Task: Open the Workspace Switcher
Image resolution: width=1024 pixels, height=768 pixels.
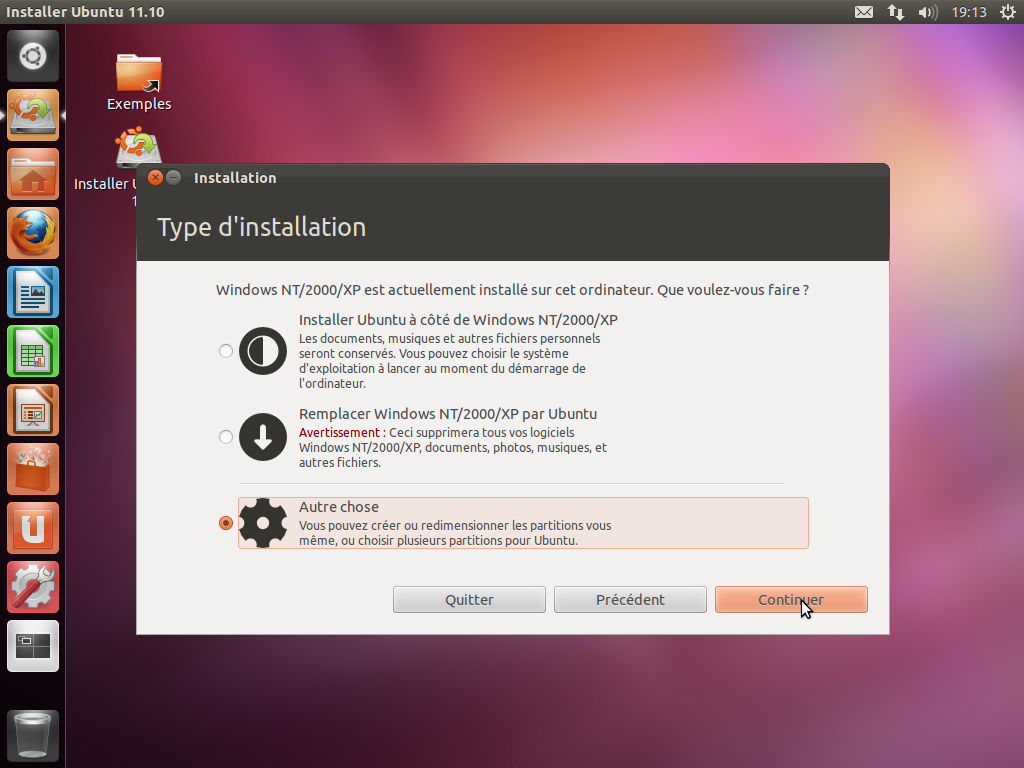Action: pos(33,646)
